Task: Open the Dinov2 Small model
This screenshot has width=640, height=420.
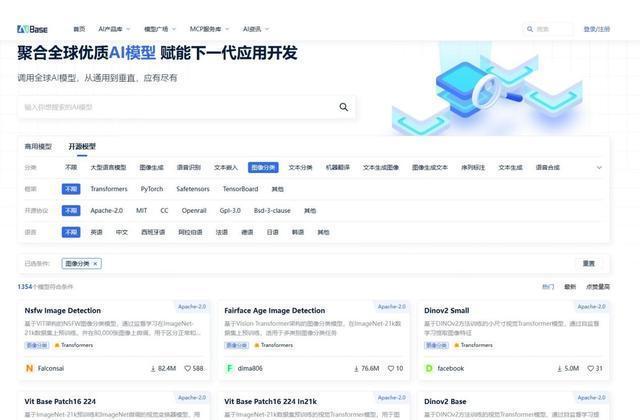Action: click(x=447, y=311)
